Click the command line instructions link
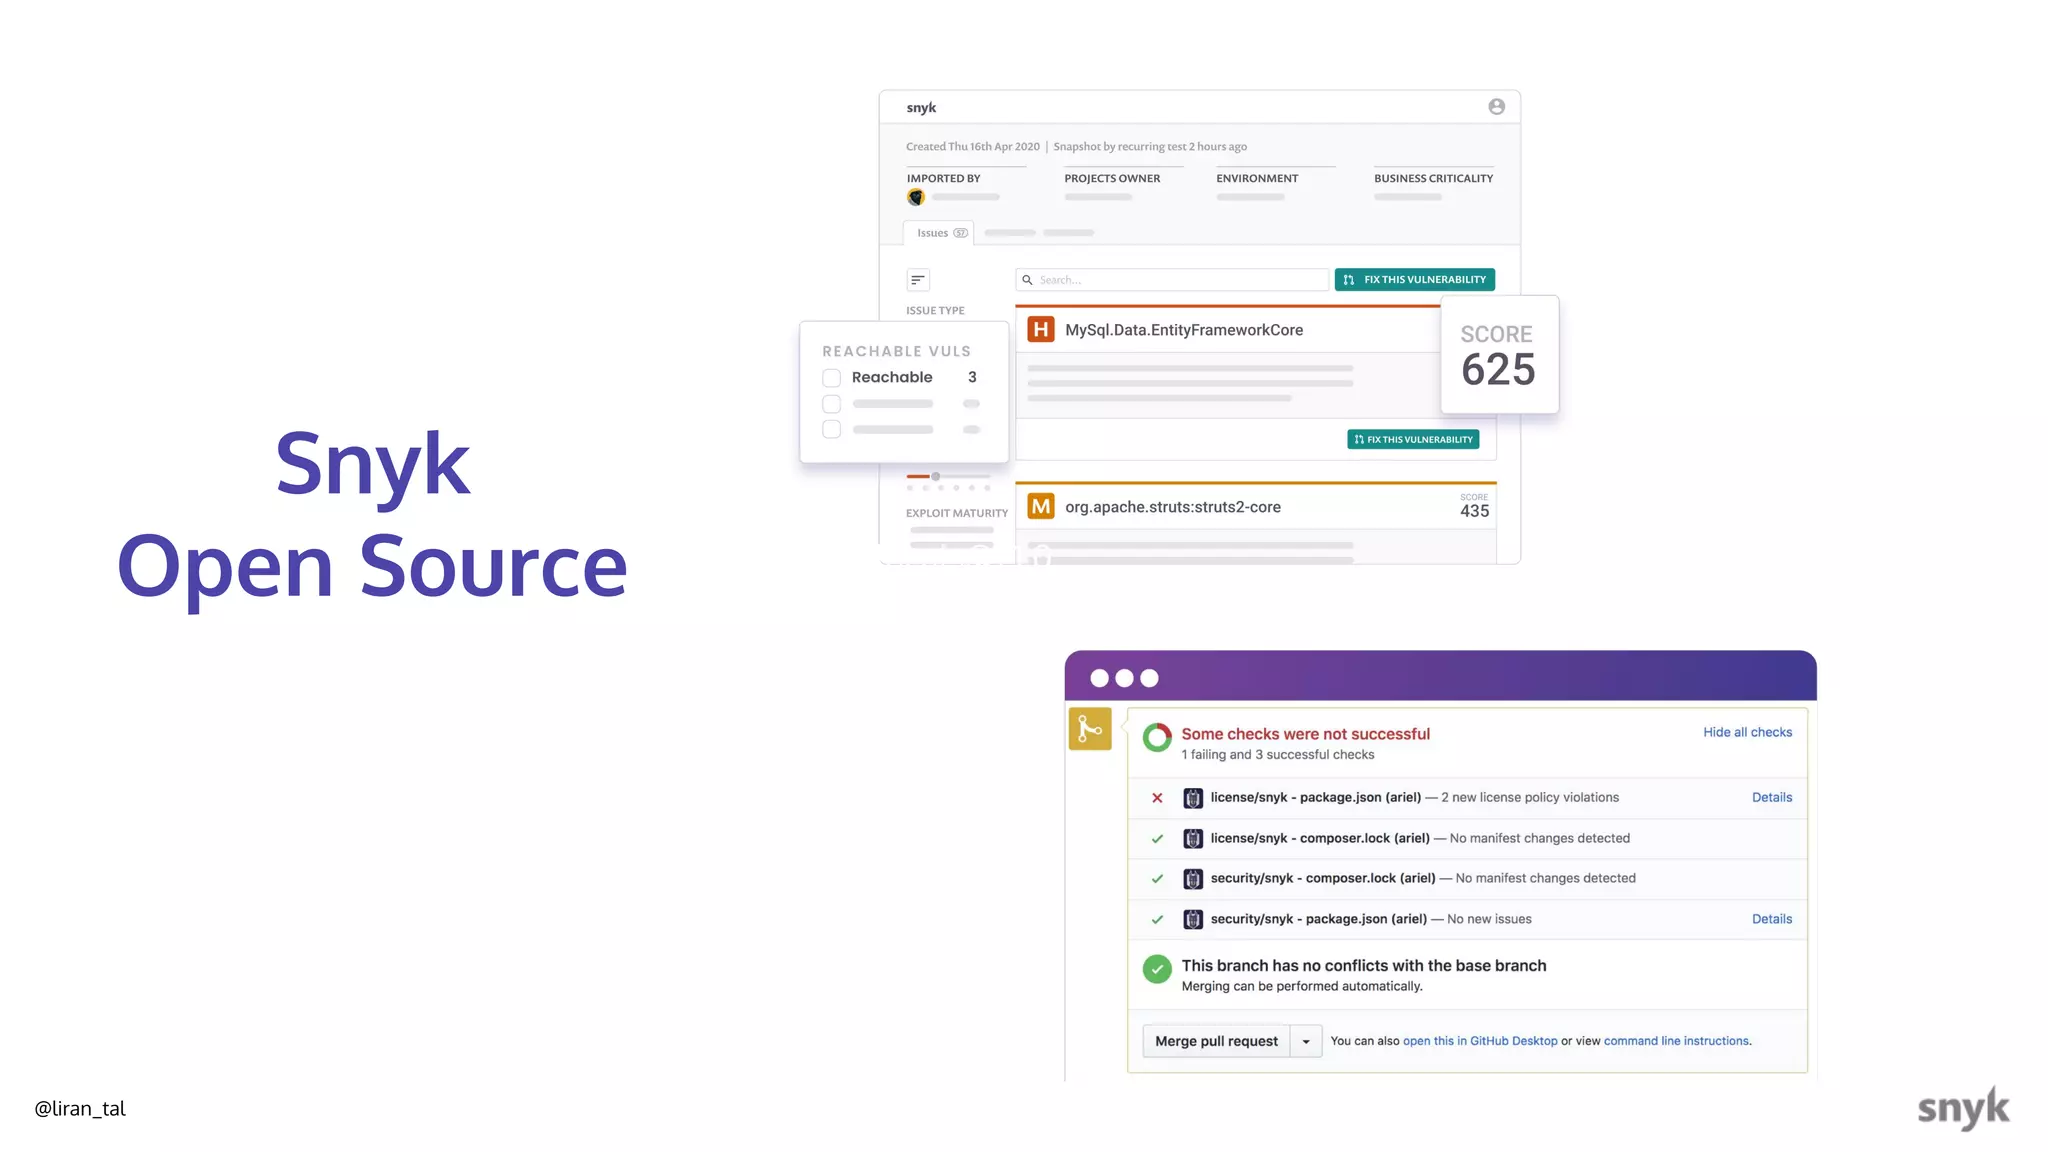The image size is (2048, 1152). coord(1676,1041)
